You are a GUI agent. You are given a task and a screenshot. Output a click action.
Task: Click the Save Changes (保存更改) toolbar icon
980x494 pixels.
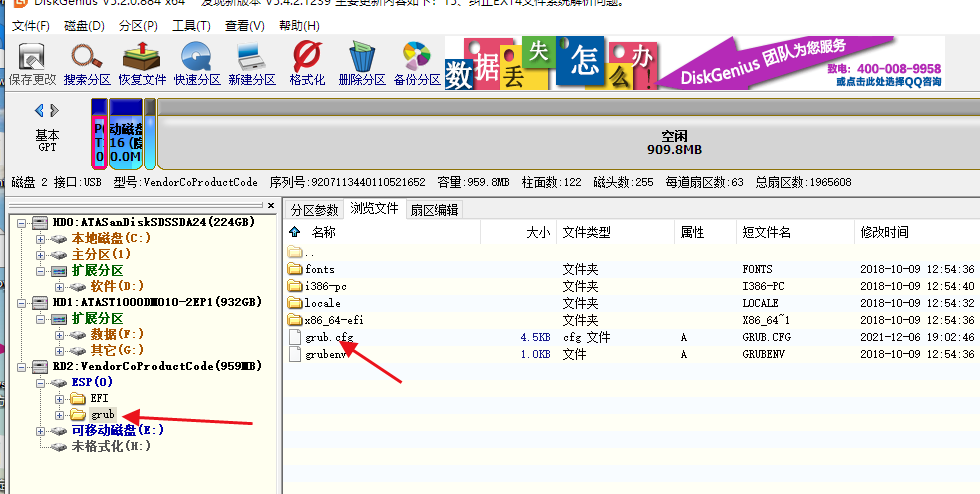[x=32, y=63]
